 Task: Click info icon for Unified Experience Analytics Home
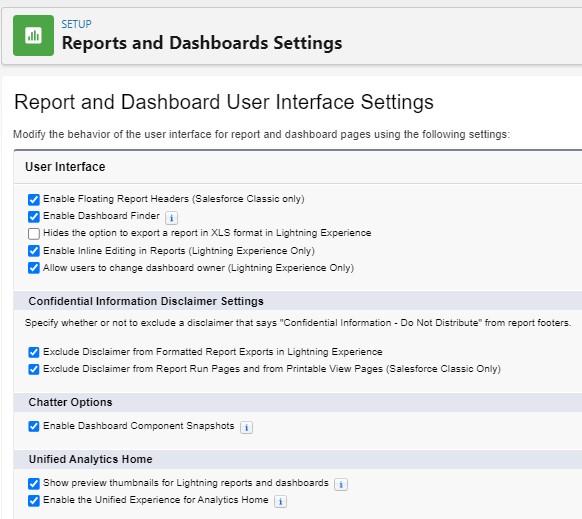pyautogui.click(x=281, y=502)
